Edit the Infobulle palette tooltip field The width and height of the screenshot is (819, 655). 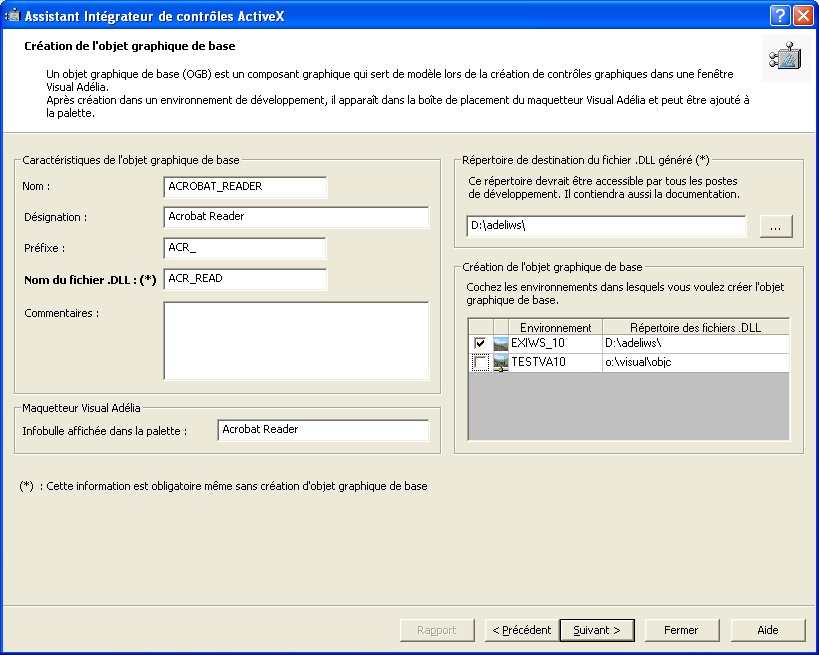pos(322,430)
